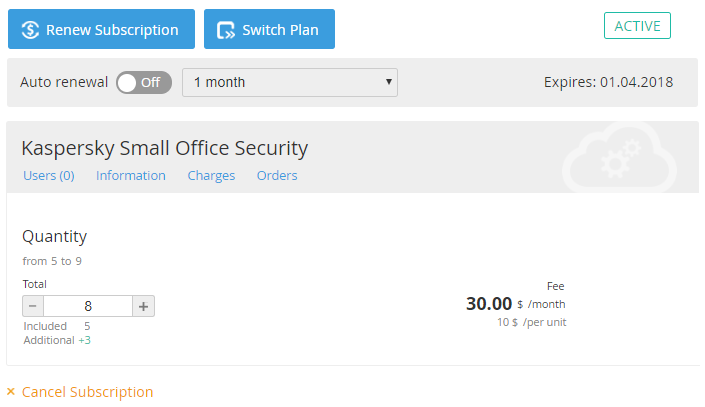Open the 1 month period dropdown
The width and height of the screenshot is (705, 407).
pyautogui.click(x=290, y=82)
